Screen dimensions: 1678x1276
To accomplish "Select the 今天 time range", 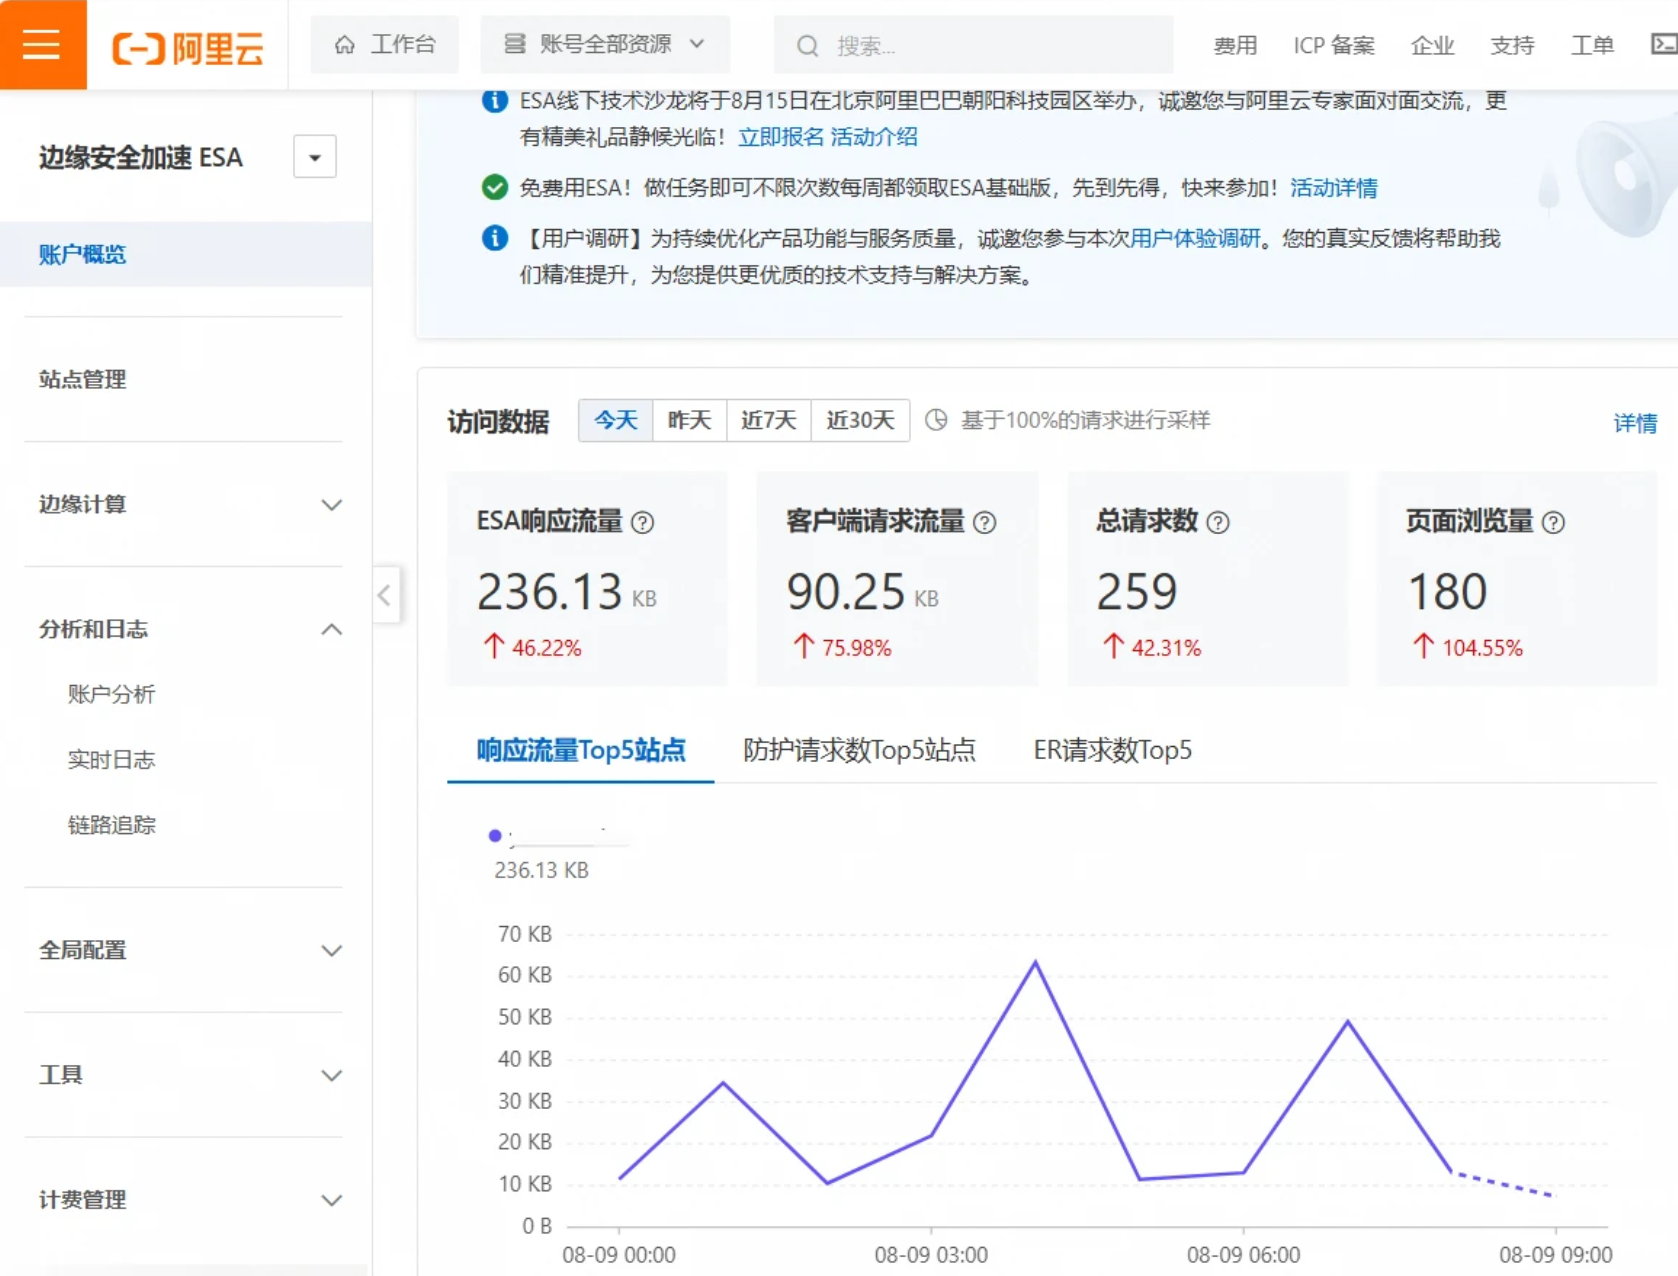I will pyautogui.click(x=616, y=420).
